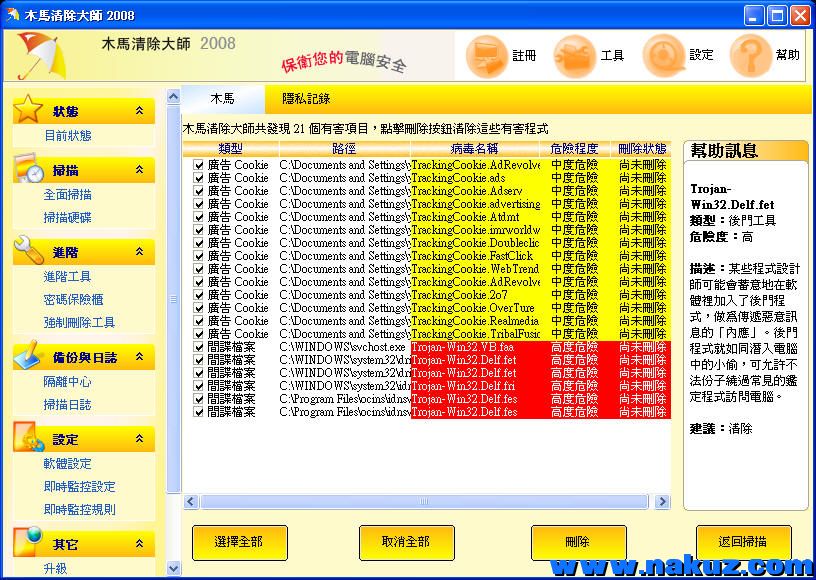This screenshot has height=580, width=816.
Task: Select the TrackingCookie.WebTrend virus name cell
Action: [475, 269]
